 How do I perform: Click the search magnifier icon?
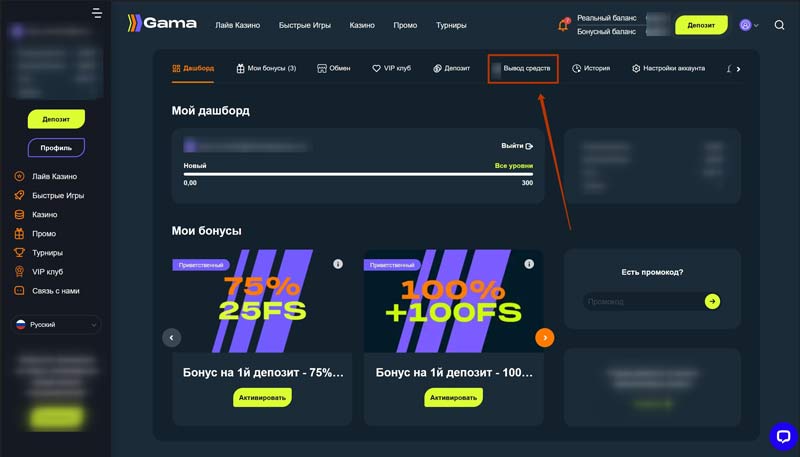click(x=779, y=25)
